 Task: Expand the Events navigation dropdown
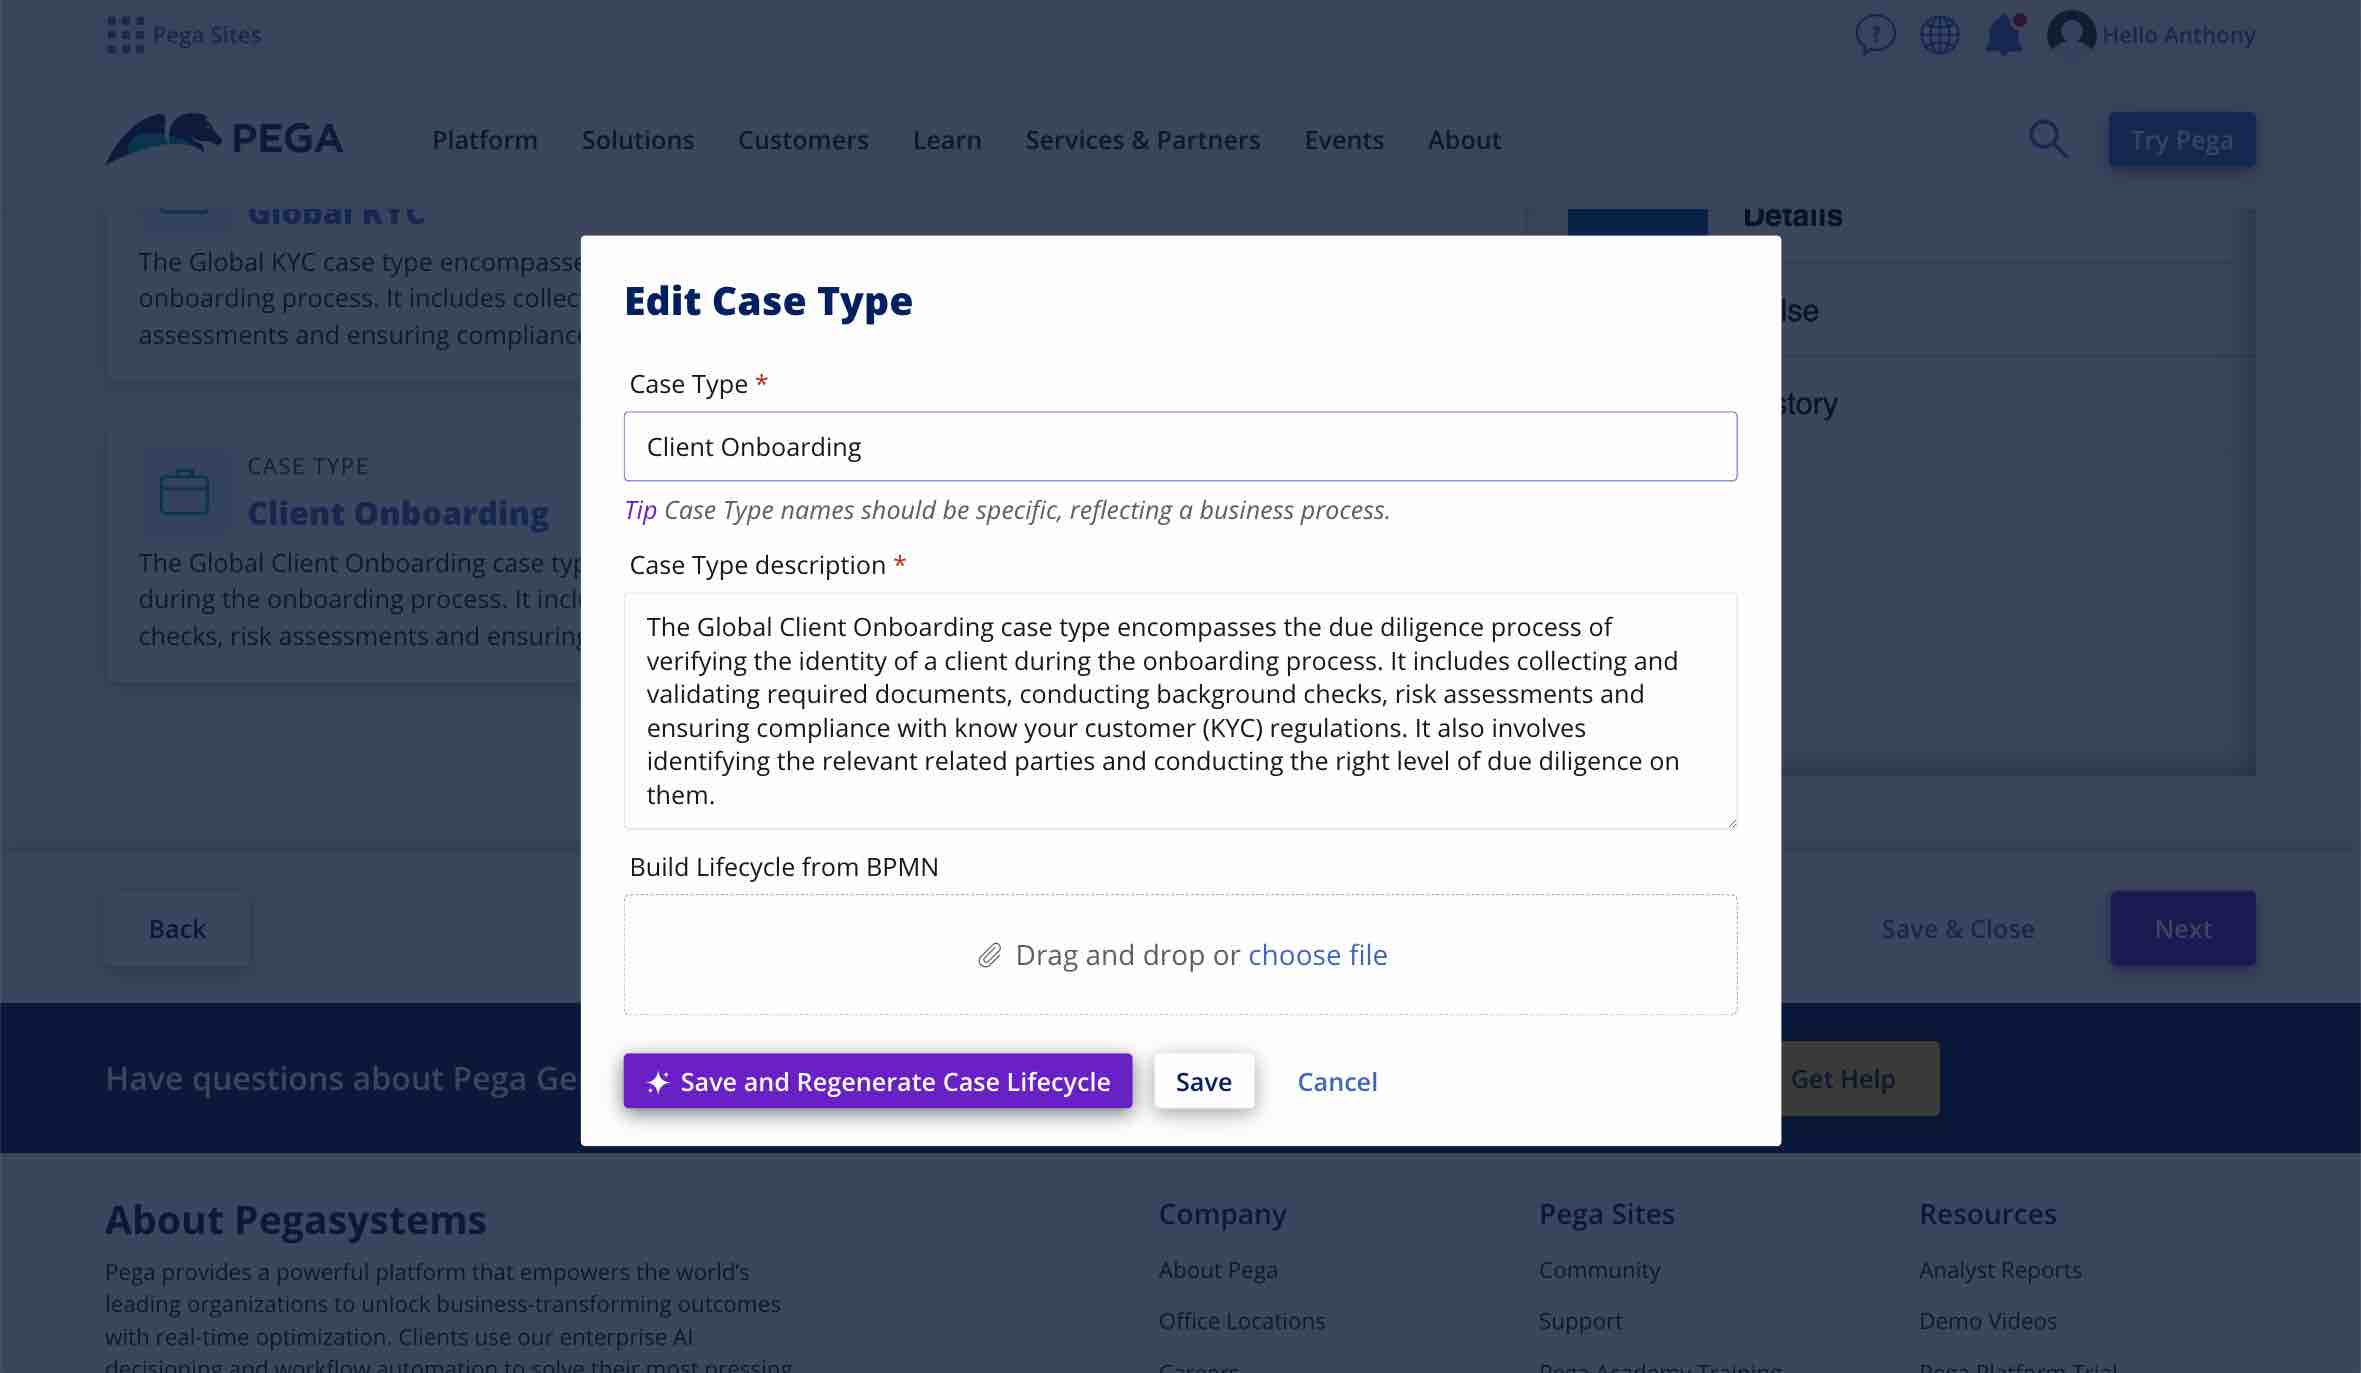tap(1343, 137)
